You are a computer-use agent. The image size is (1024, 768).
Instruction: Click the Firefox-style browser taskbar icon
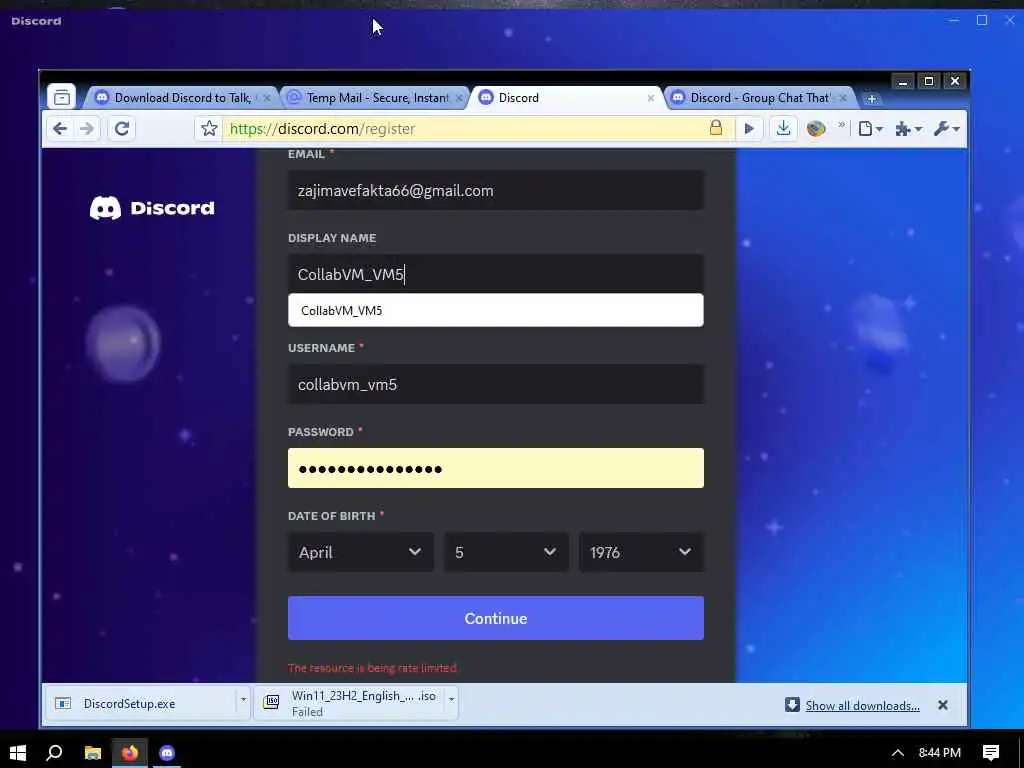pyautogui.click(x=129, y=753)
